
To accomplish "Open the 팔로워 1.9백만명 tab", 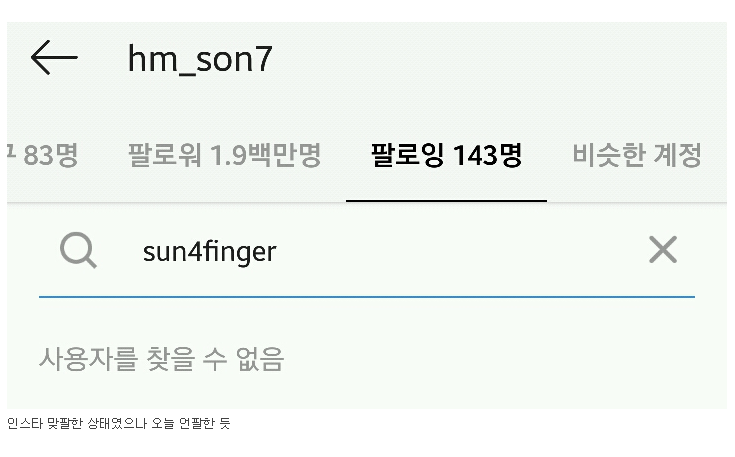I will point(225,155).
